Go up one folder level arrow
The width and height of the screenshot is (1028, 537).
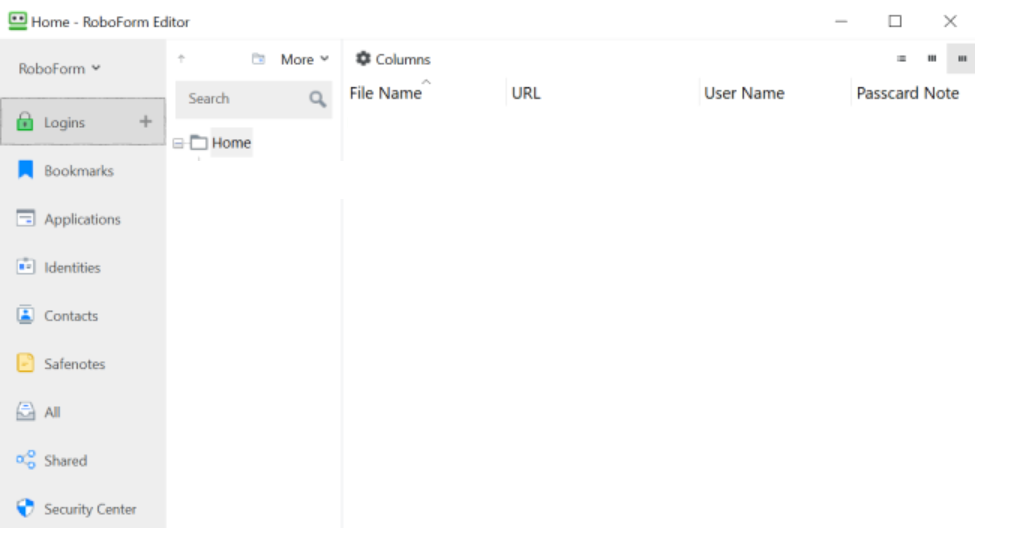[182, 58]
